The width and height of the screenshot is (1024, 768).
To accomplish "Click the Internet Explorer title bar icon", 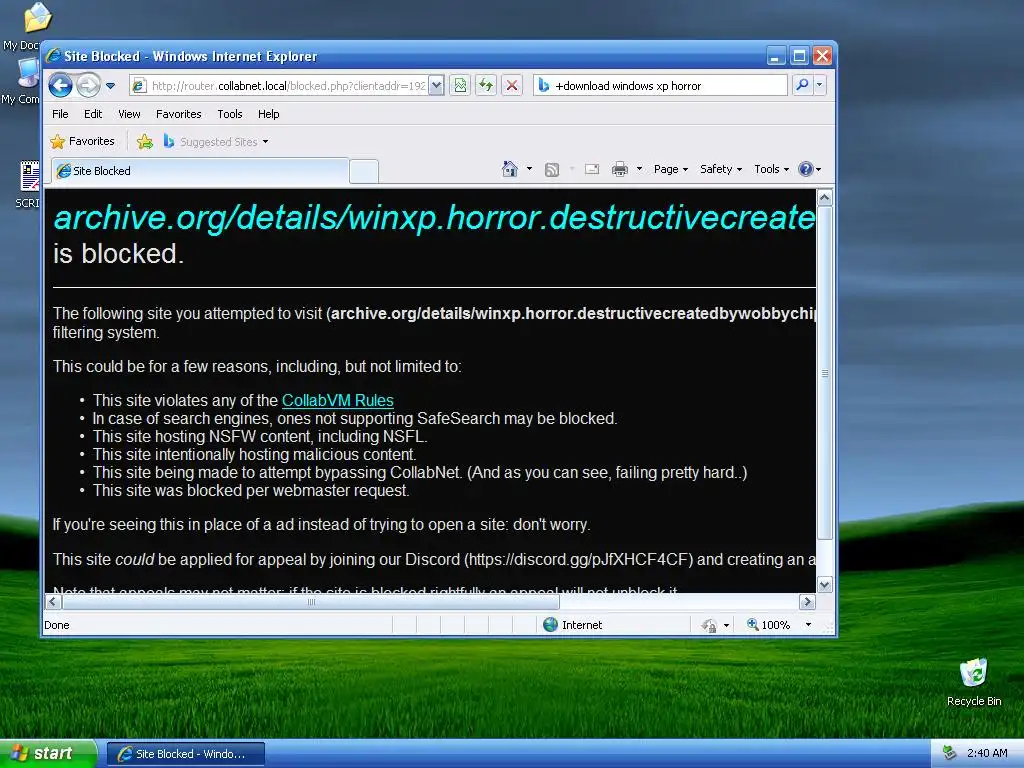I will tap(53, 56).
